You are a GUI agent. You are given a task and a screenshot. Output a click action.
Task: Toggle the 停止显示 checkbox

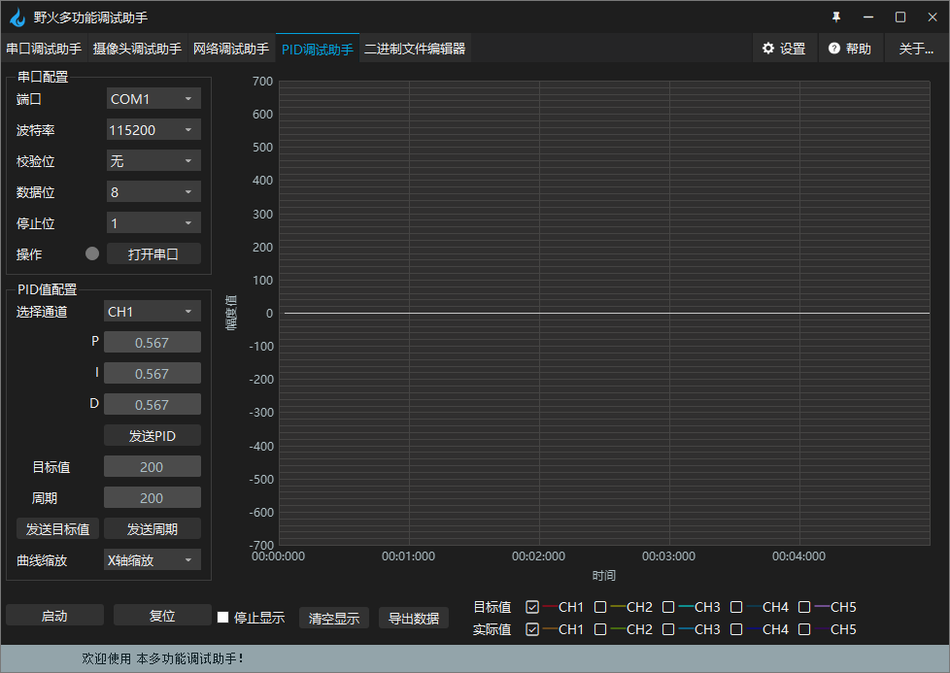pyautogui.click(x=223, y=617)
